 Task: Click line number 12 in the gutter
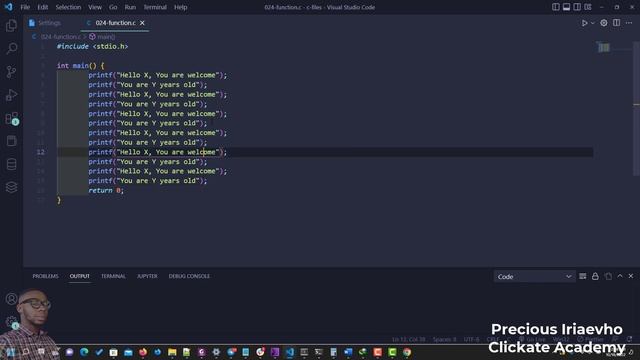tap(40, 152)
